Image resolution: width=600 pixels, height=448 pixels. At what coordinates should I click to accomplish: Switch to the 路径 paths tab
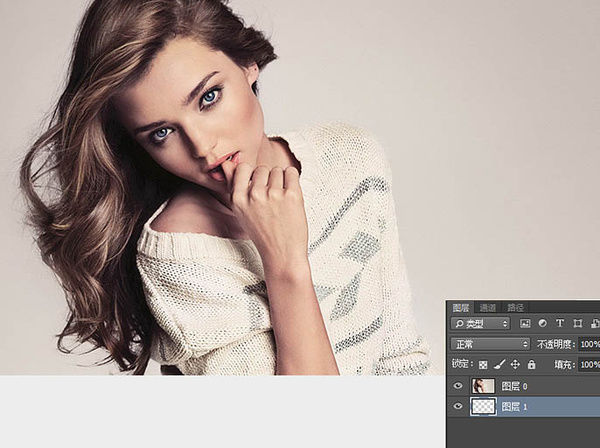pyautogui.click(x=515, y=308)
